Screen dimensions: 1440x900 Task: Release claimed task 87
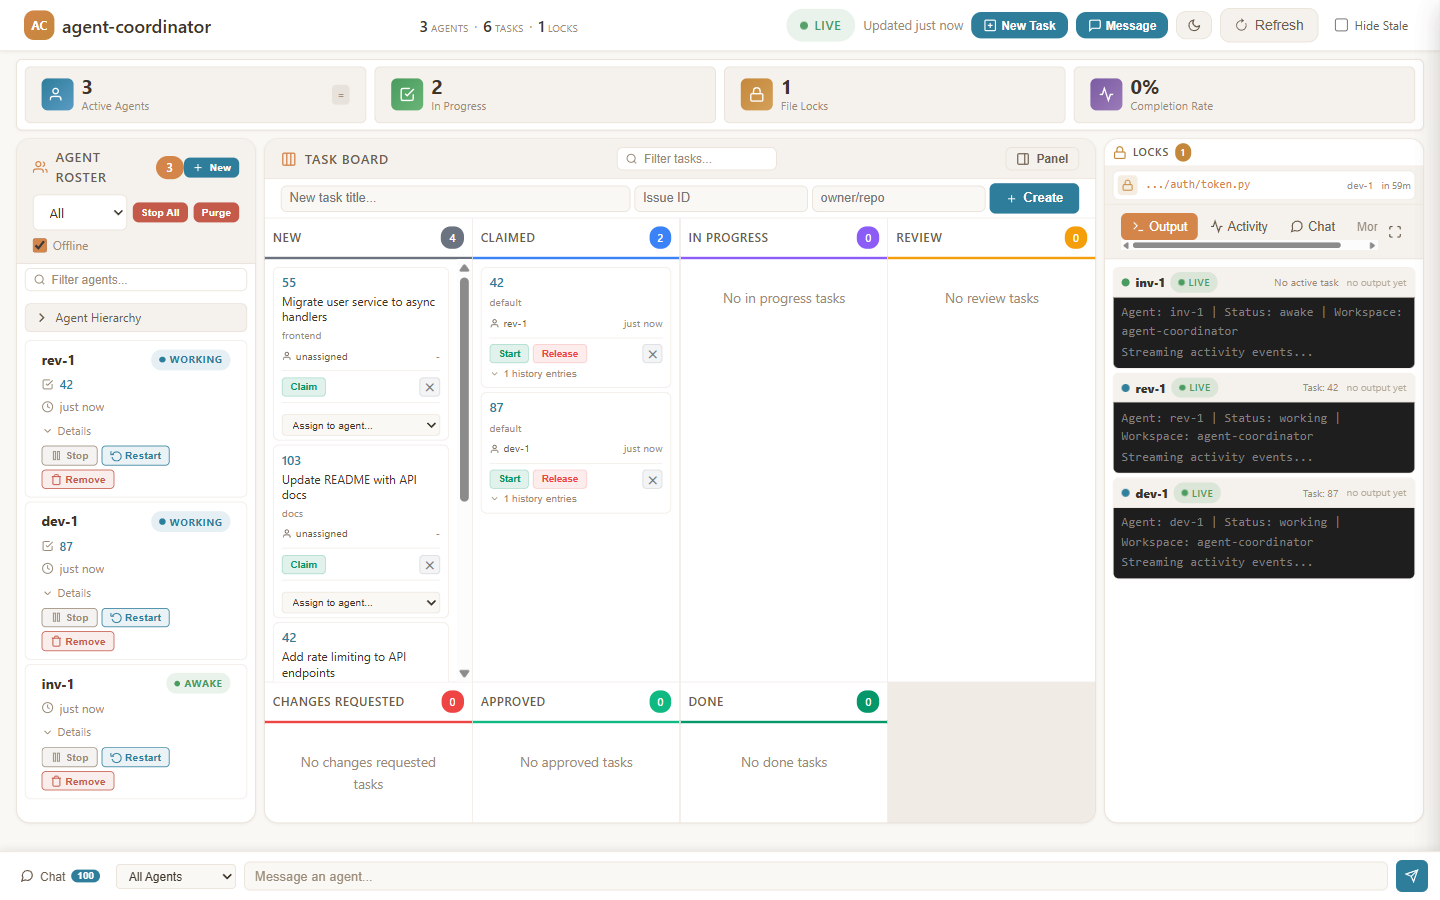(x=560, y=479)
